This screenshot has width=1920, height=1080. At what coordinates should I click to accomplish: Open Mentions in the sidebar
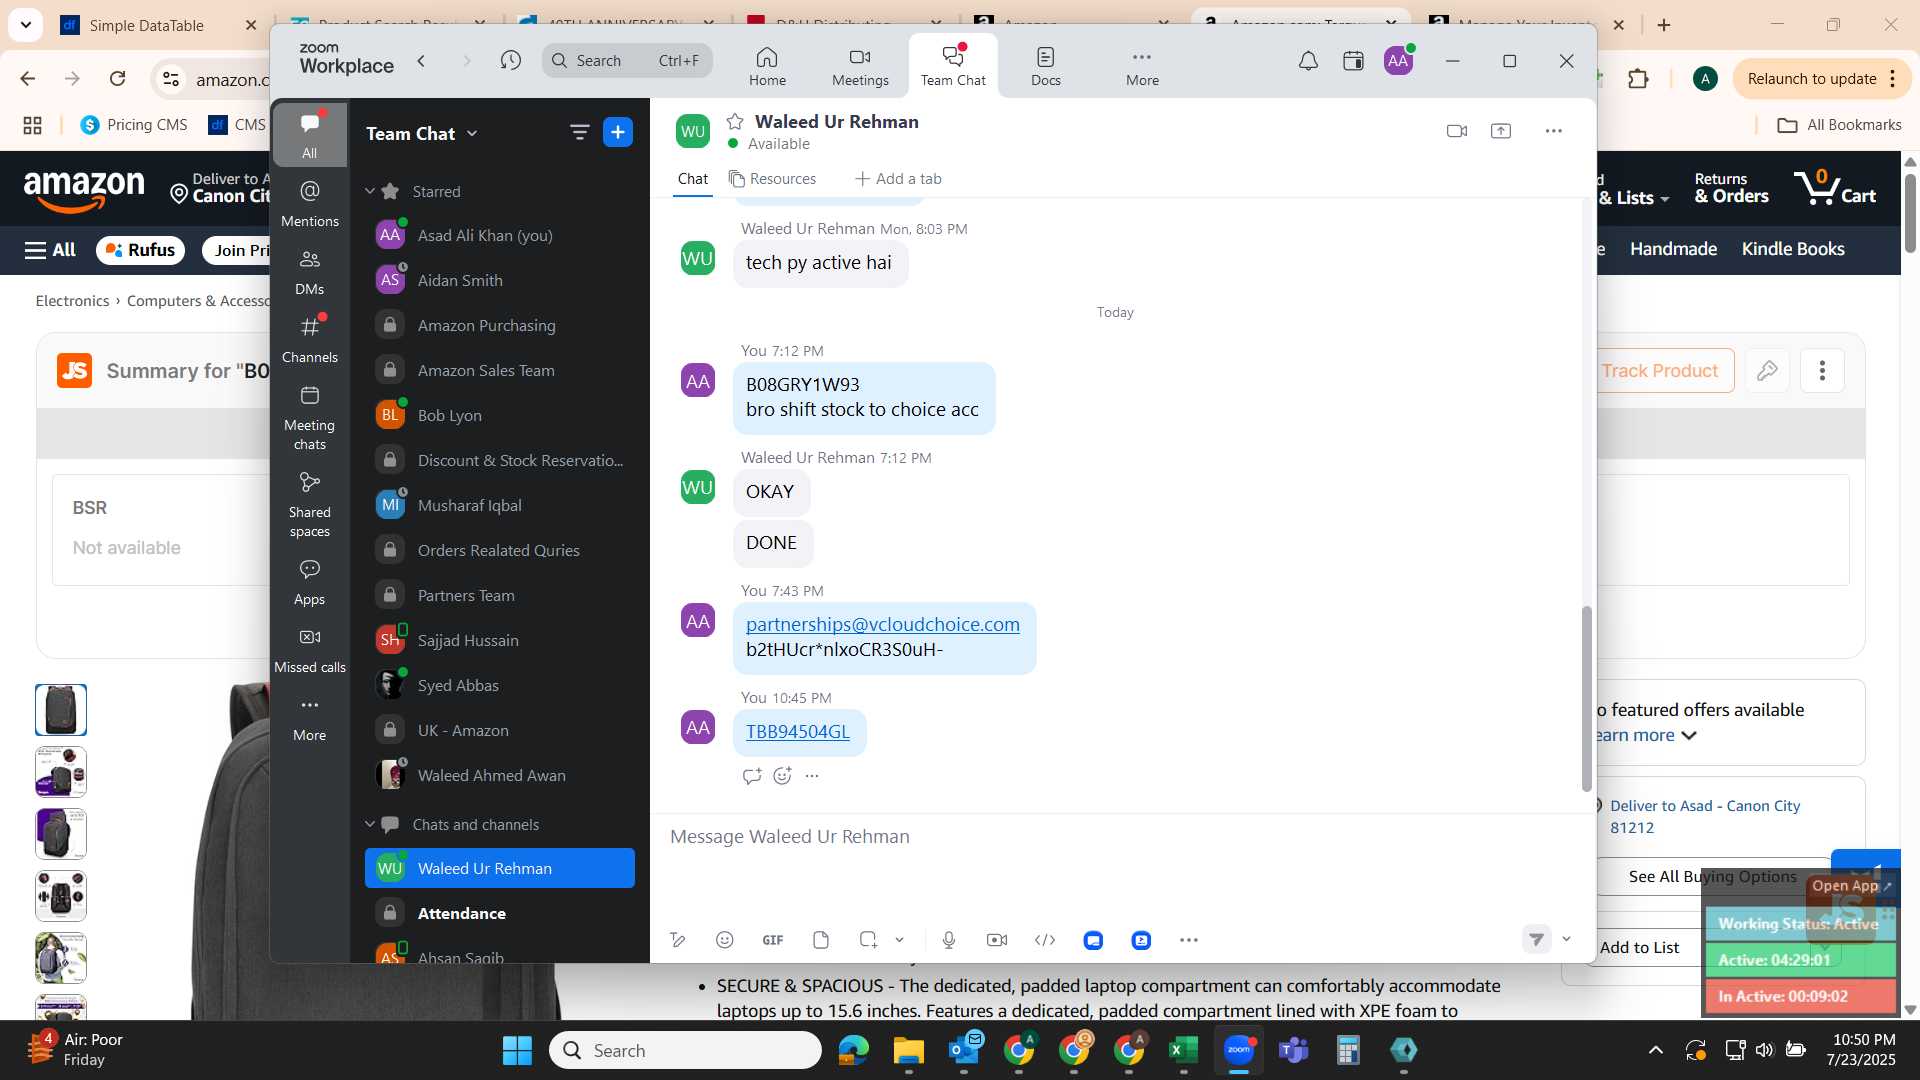tap(310, 203)
